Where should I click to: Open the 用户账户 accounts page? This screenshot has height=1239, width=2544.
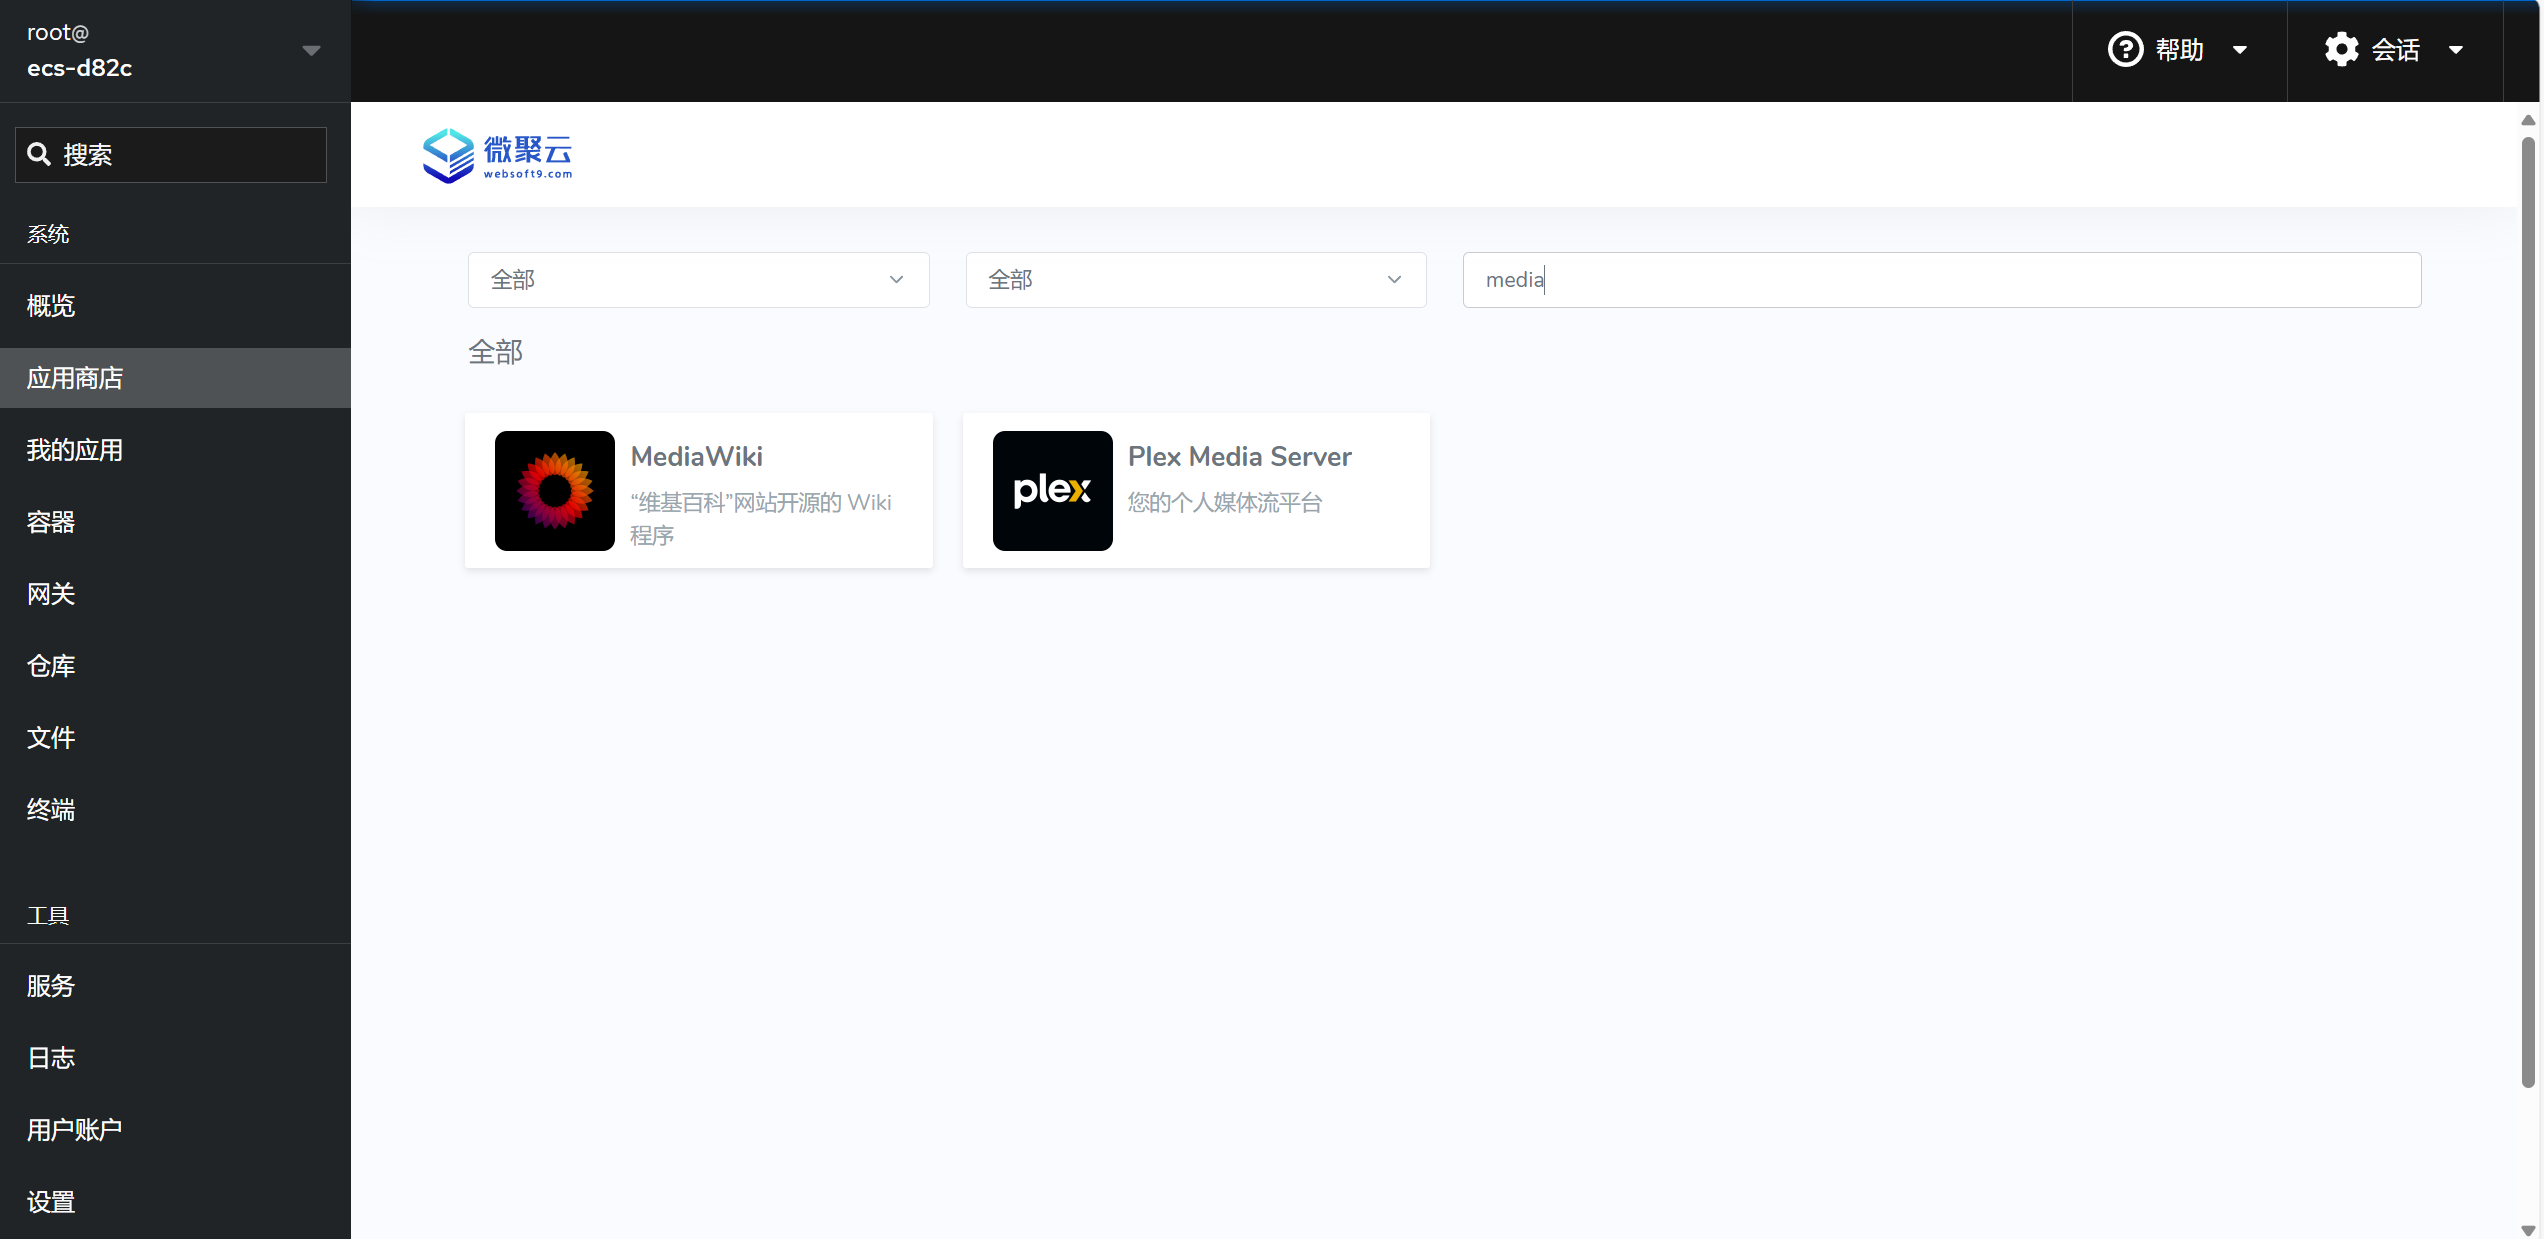pos(75,1130)
